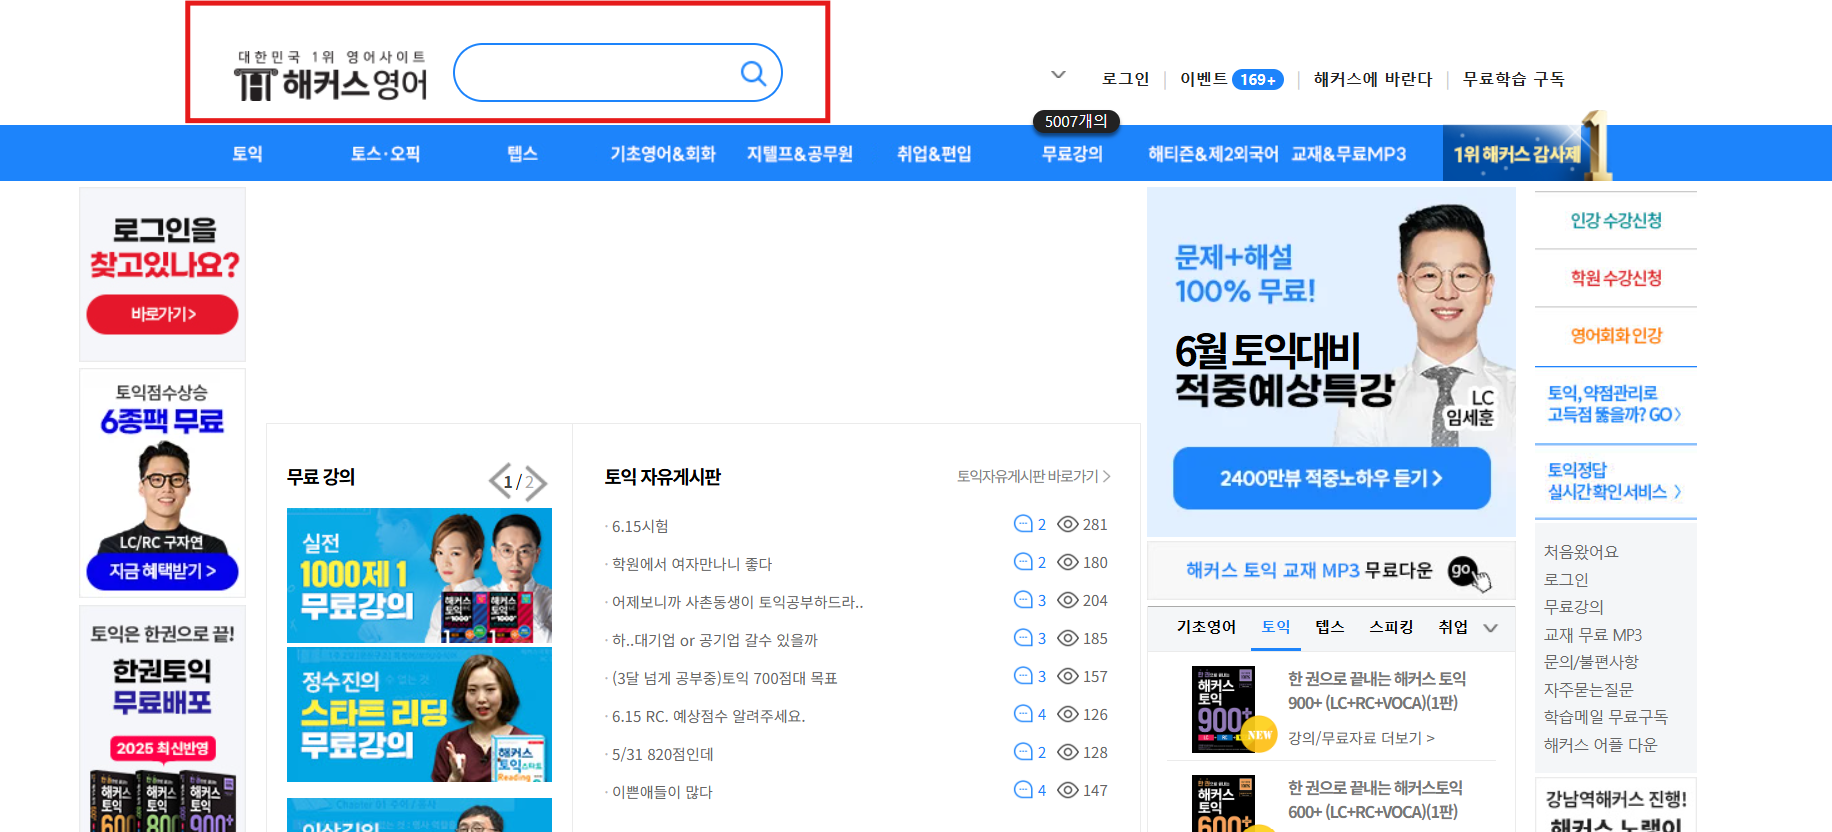Open 강의/무료자료 더보기 link

coord(1361,738)
